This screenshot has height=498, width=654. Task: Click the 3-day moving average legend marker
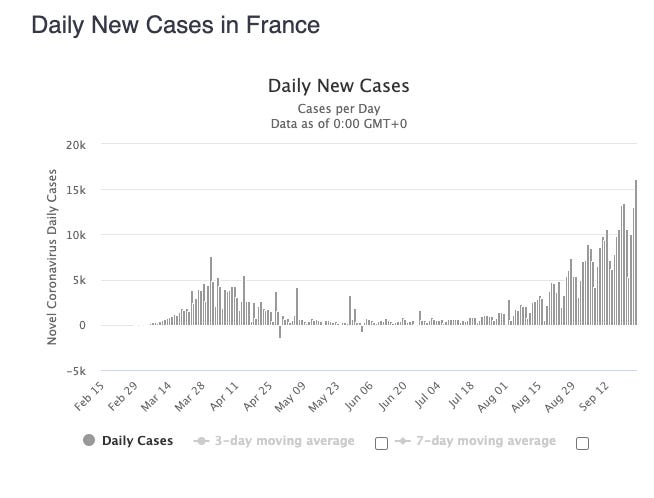pyautogui.click(x=200, y=441)
